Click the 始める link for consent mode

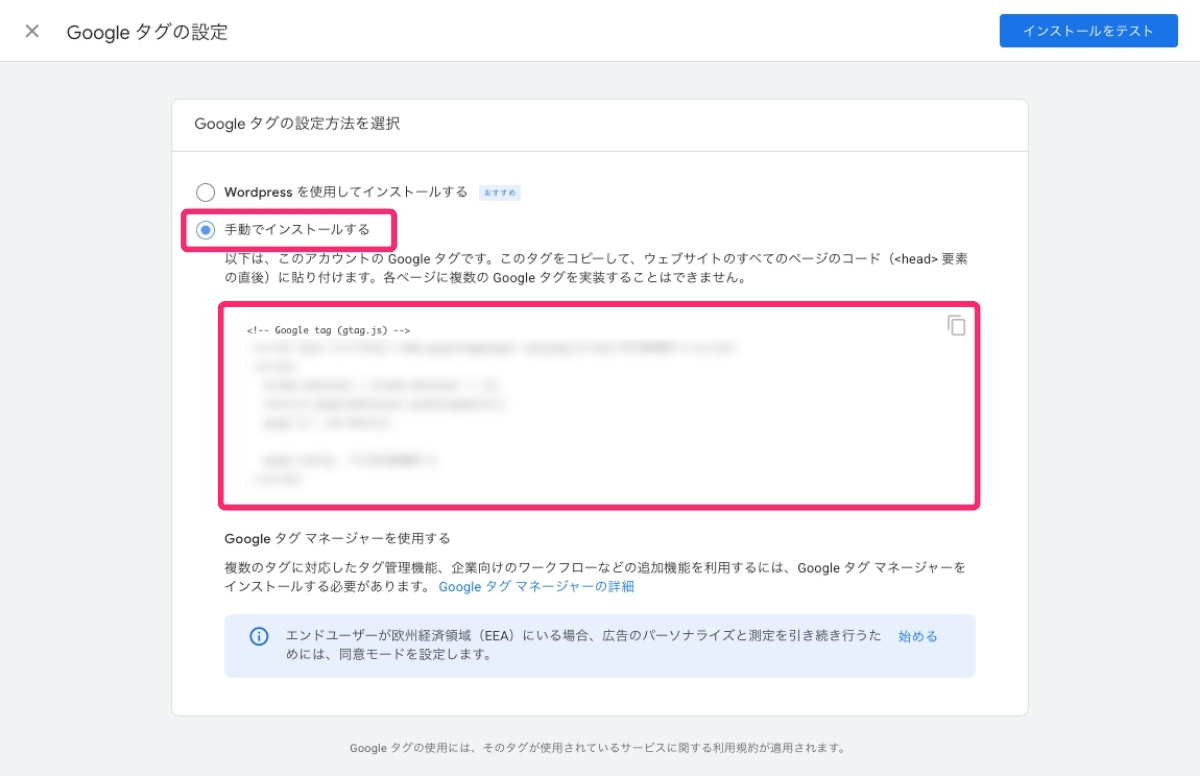pos(917,636)
